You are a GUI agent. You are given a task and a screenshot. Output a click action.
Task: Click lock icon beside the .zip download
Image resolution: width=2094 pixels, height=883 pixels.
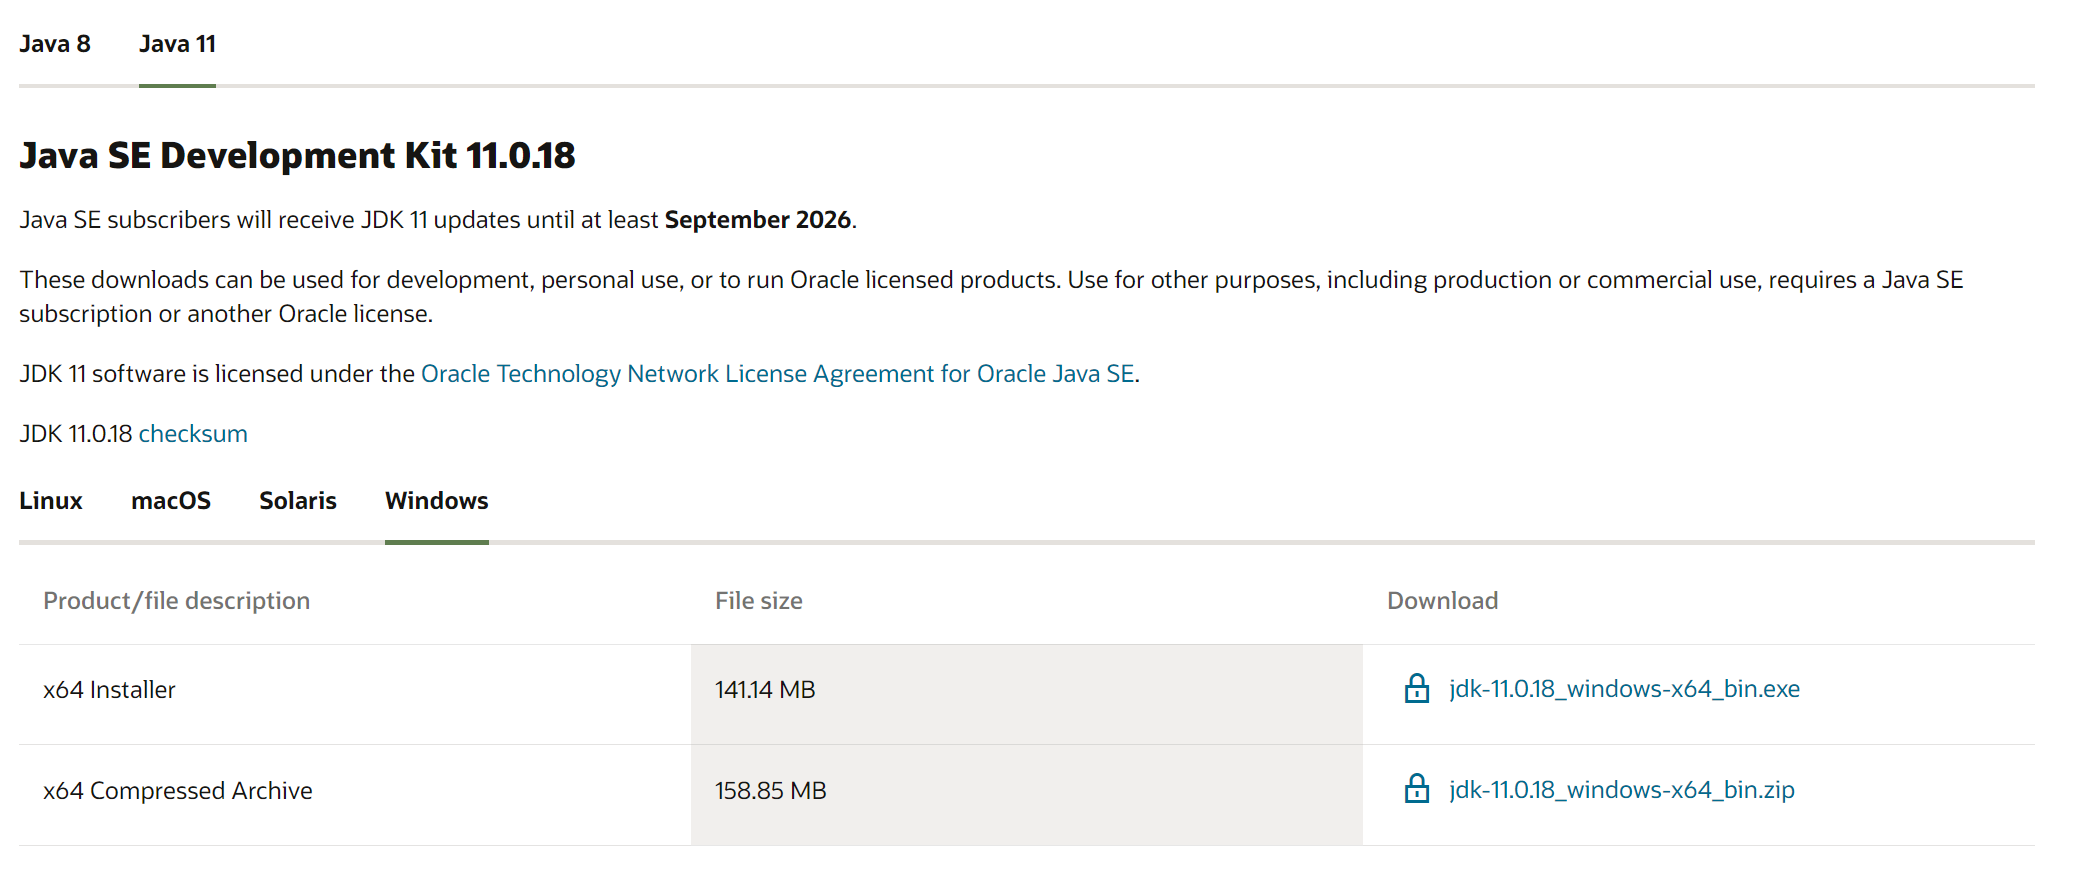click(1417, 789)
